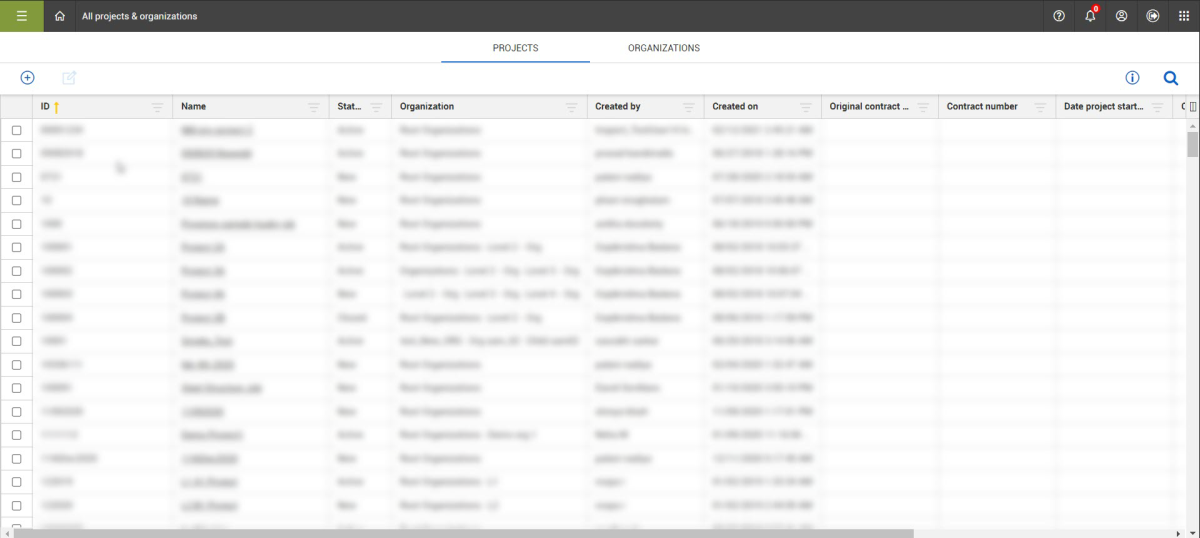This screenshot has width=1200, height=538.
Task: Click the add new project plus icon
Action: (x=27, y=78)
